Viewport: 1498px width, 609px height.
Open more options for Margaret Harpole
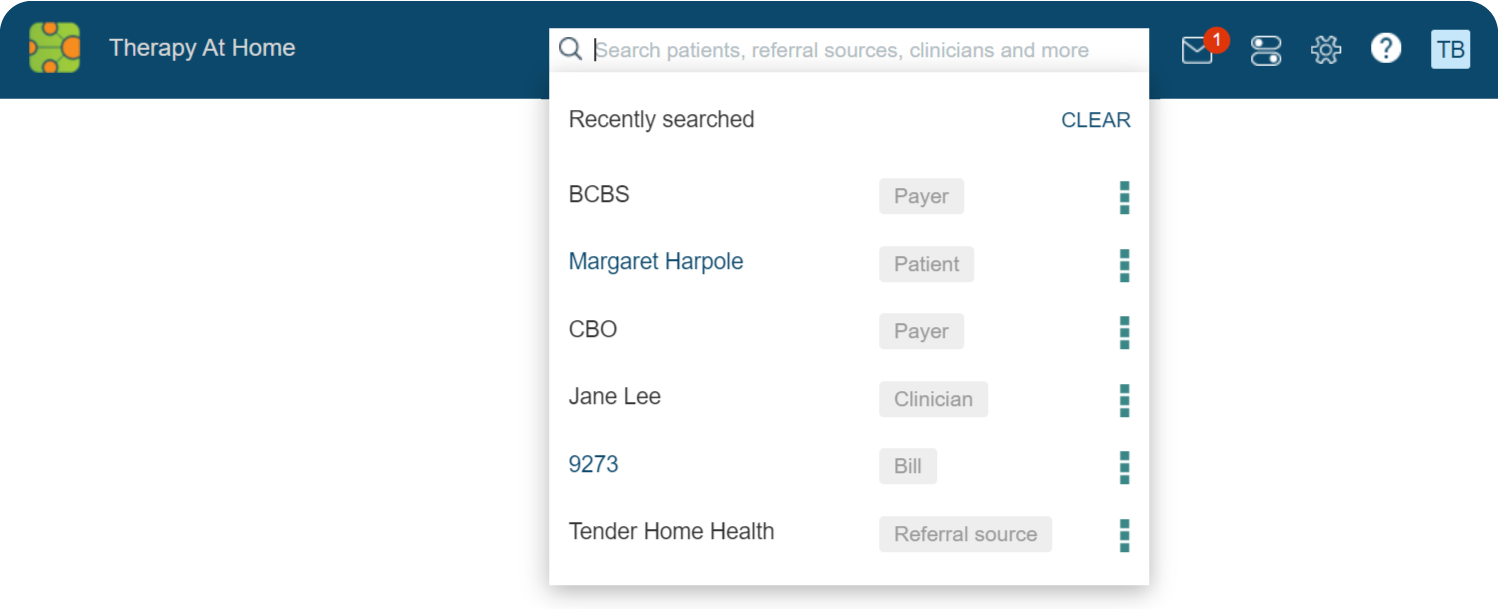click(x=1124, y=265)
